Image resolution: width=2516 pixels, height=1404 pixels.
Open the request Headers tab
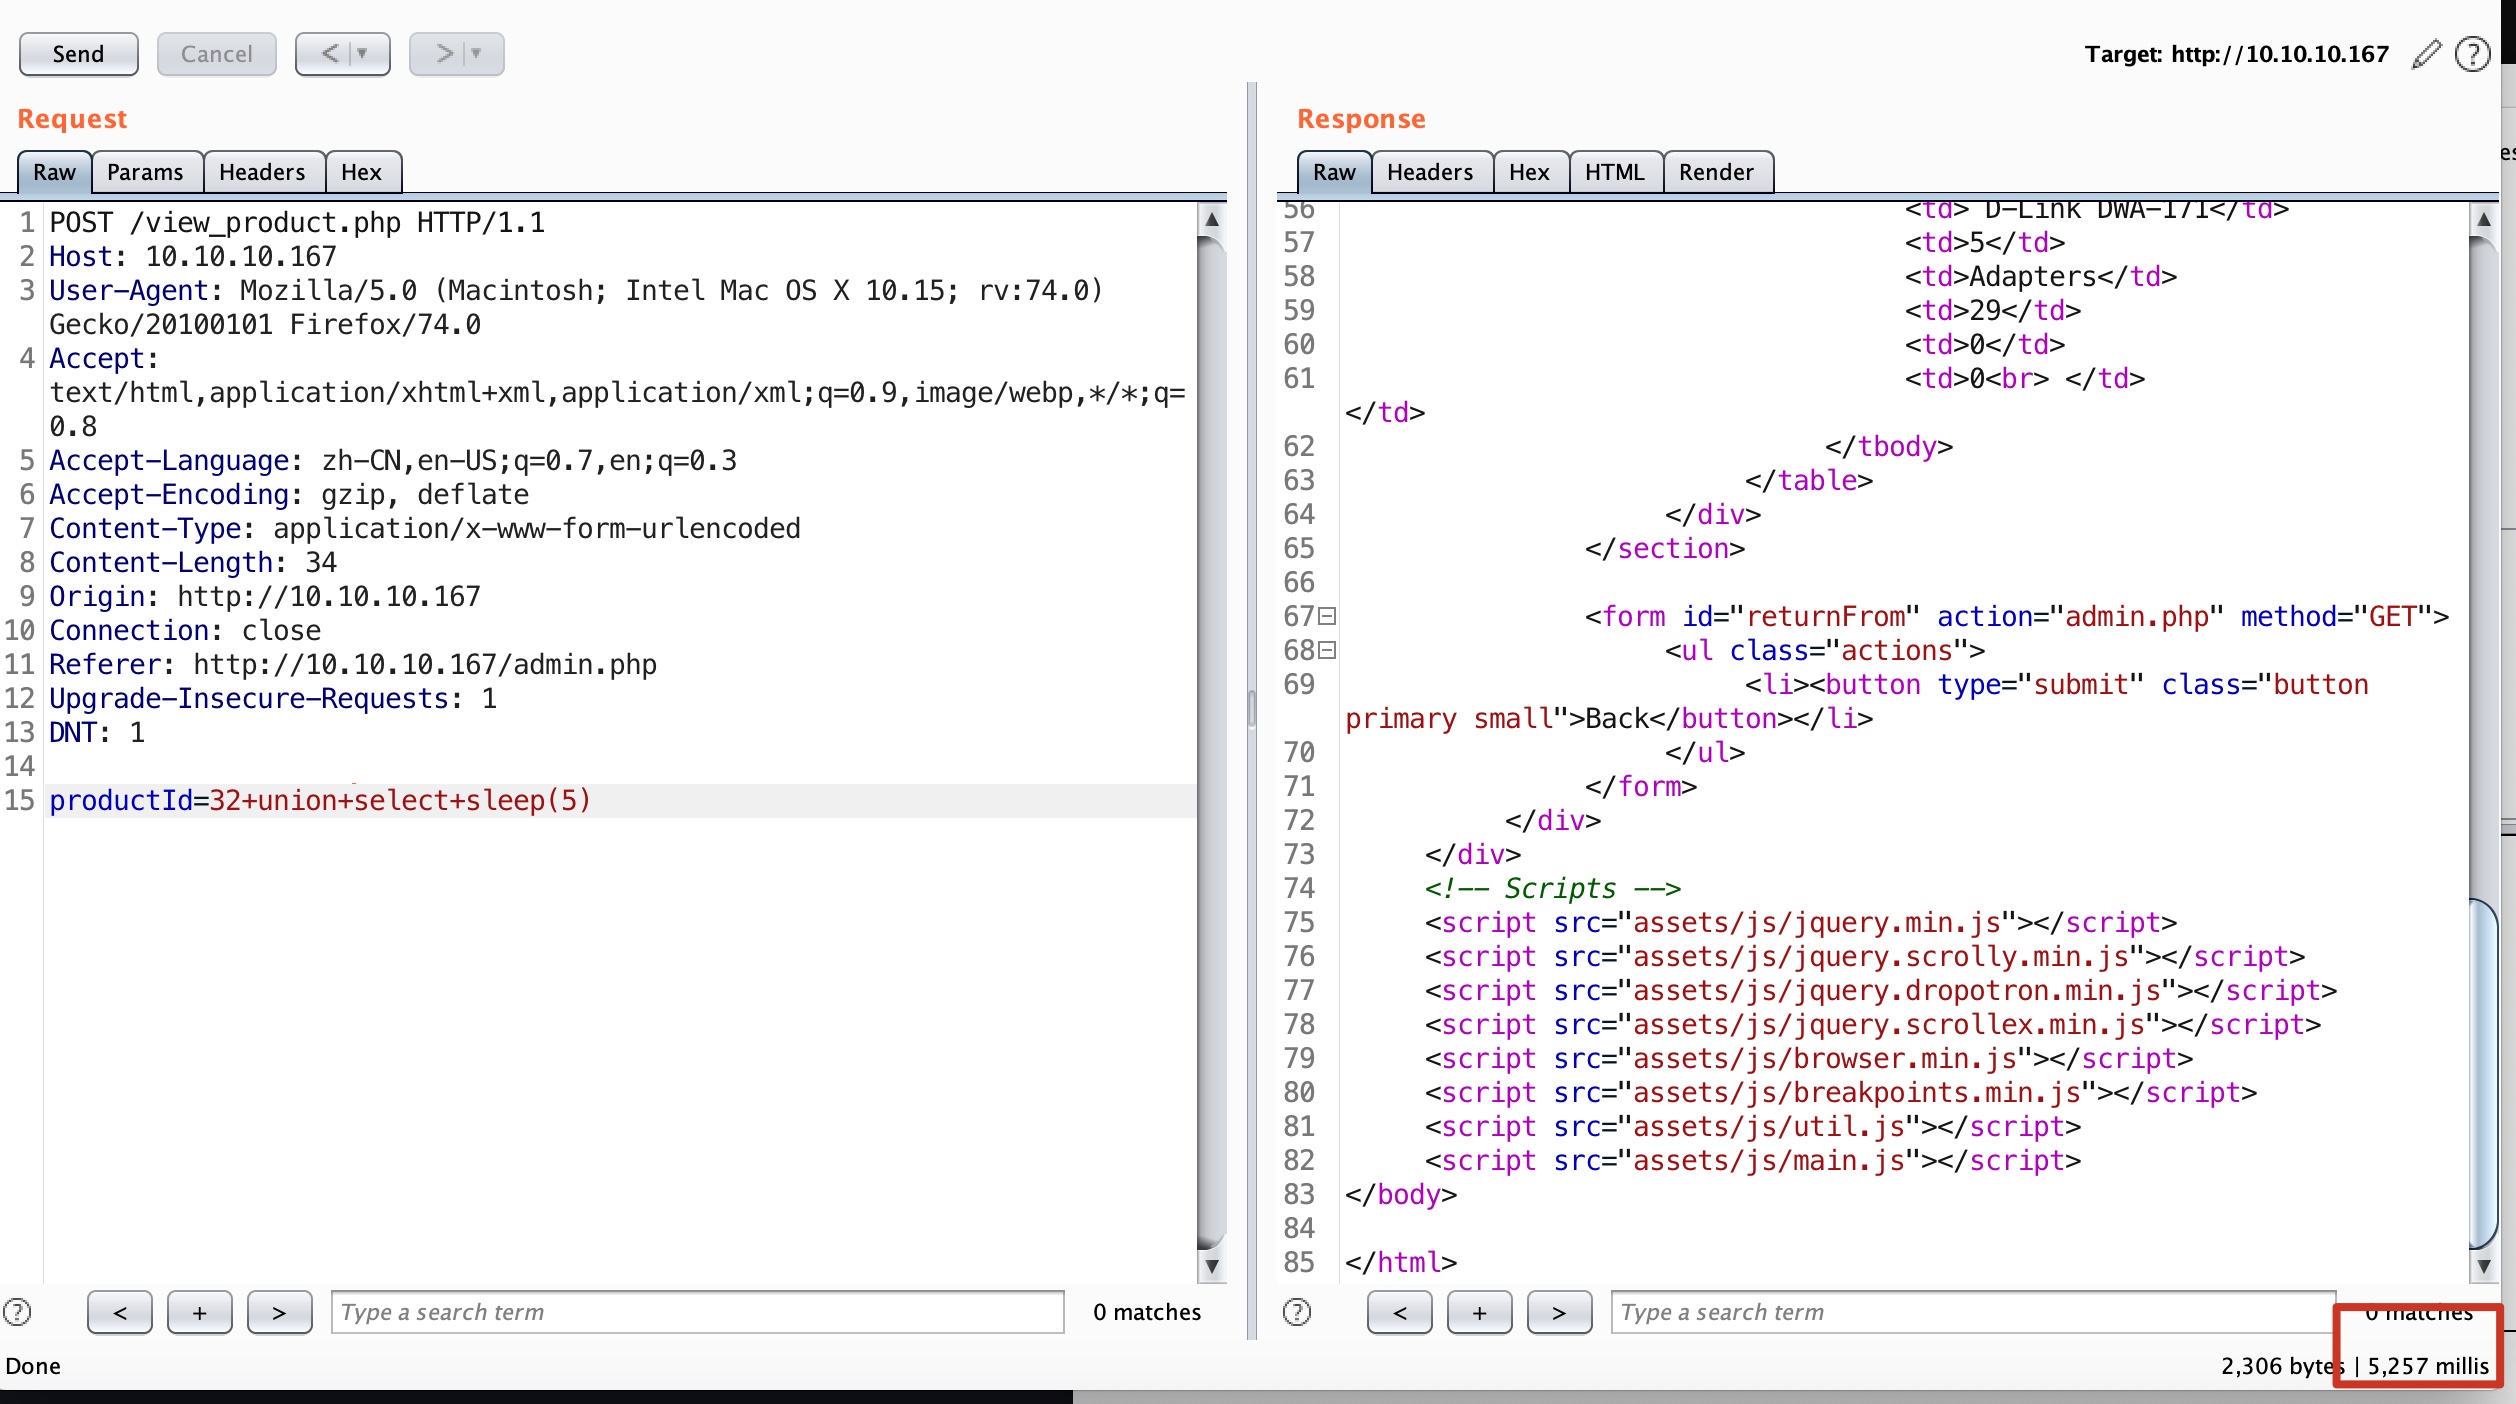(262, 172)
